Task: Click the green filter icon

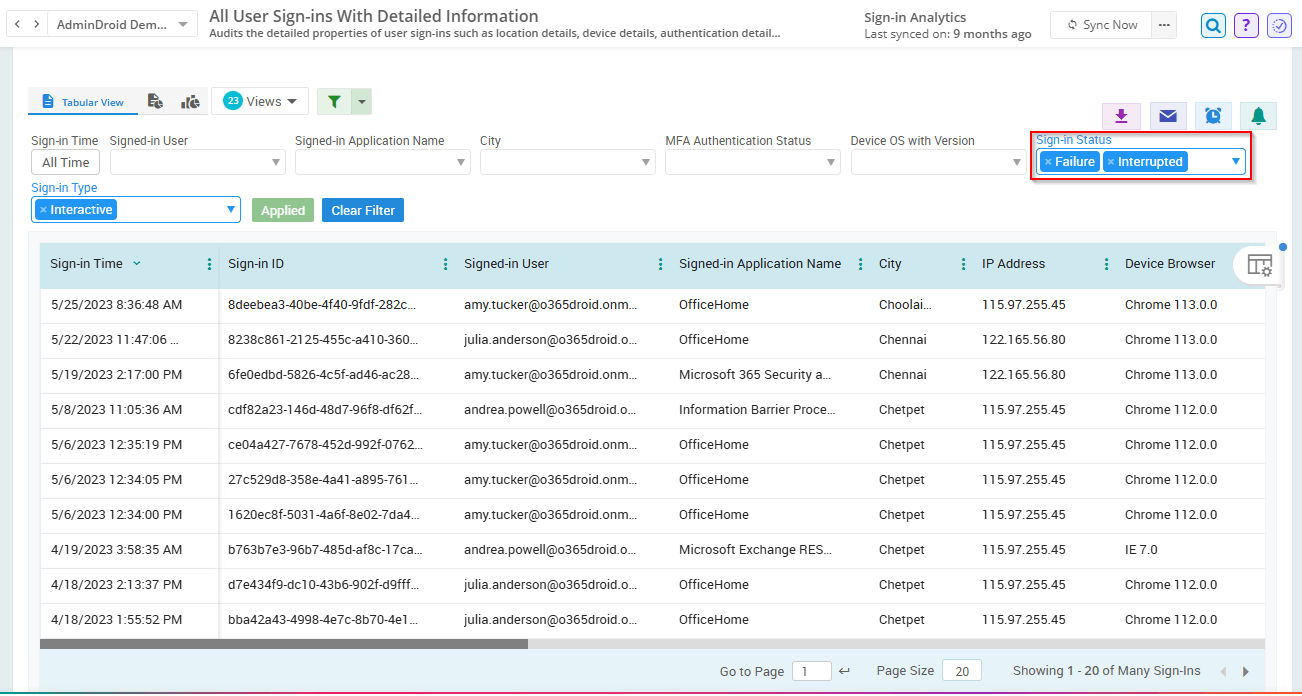Action: [334, 101]
